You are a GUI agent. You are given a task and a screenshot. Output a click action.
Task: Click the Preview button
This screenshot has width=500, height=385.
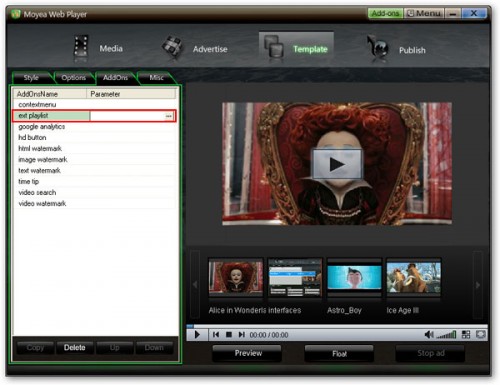click(247, 353)
